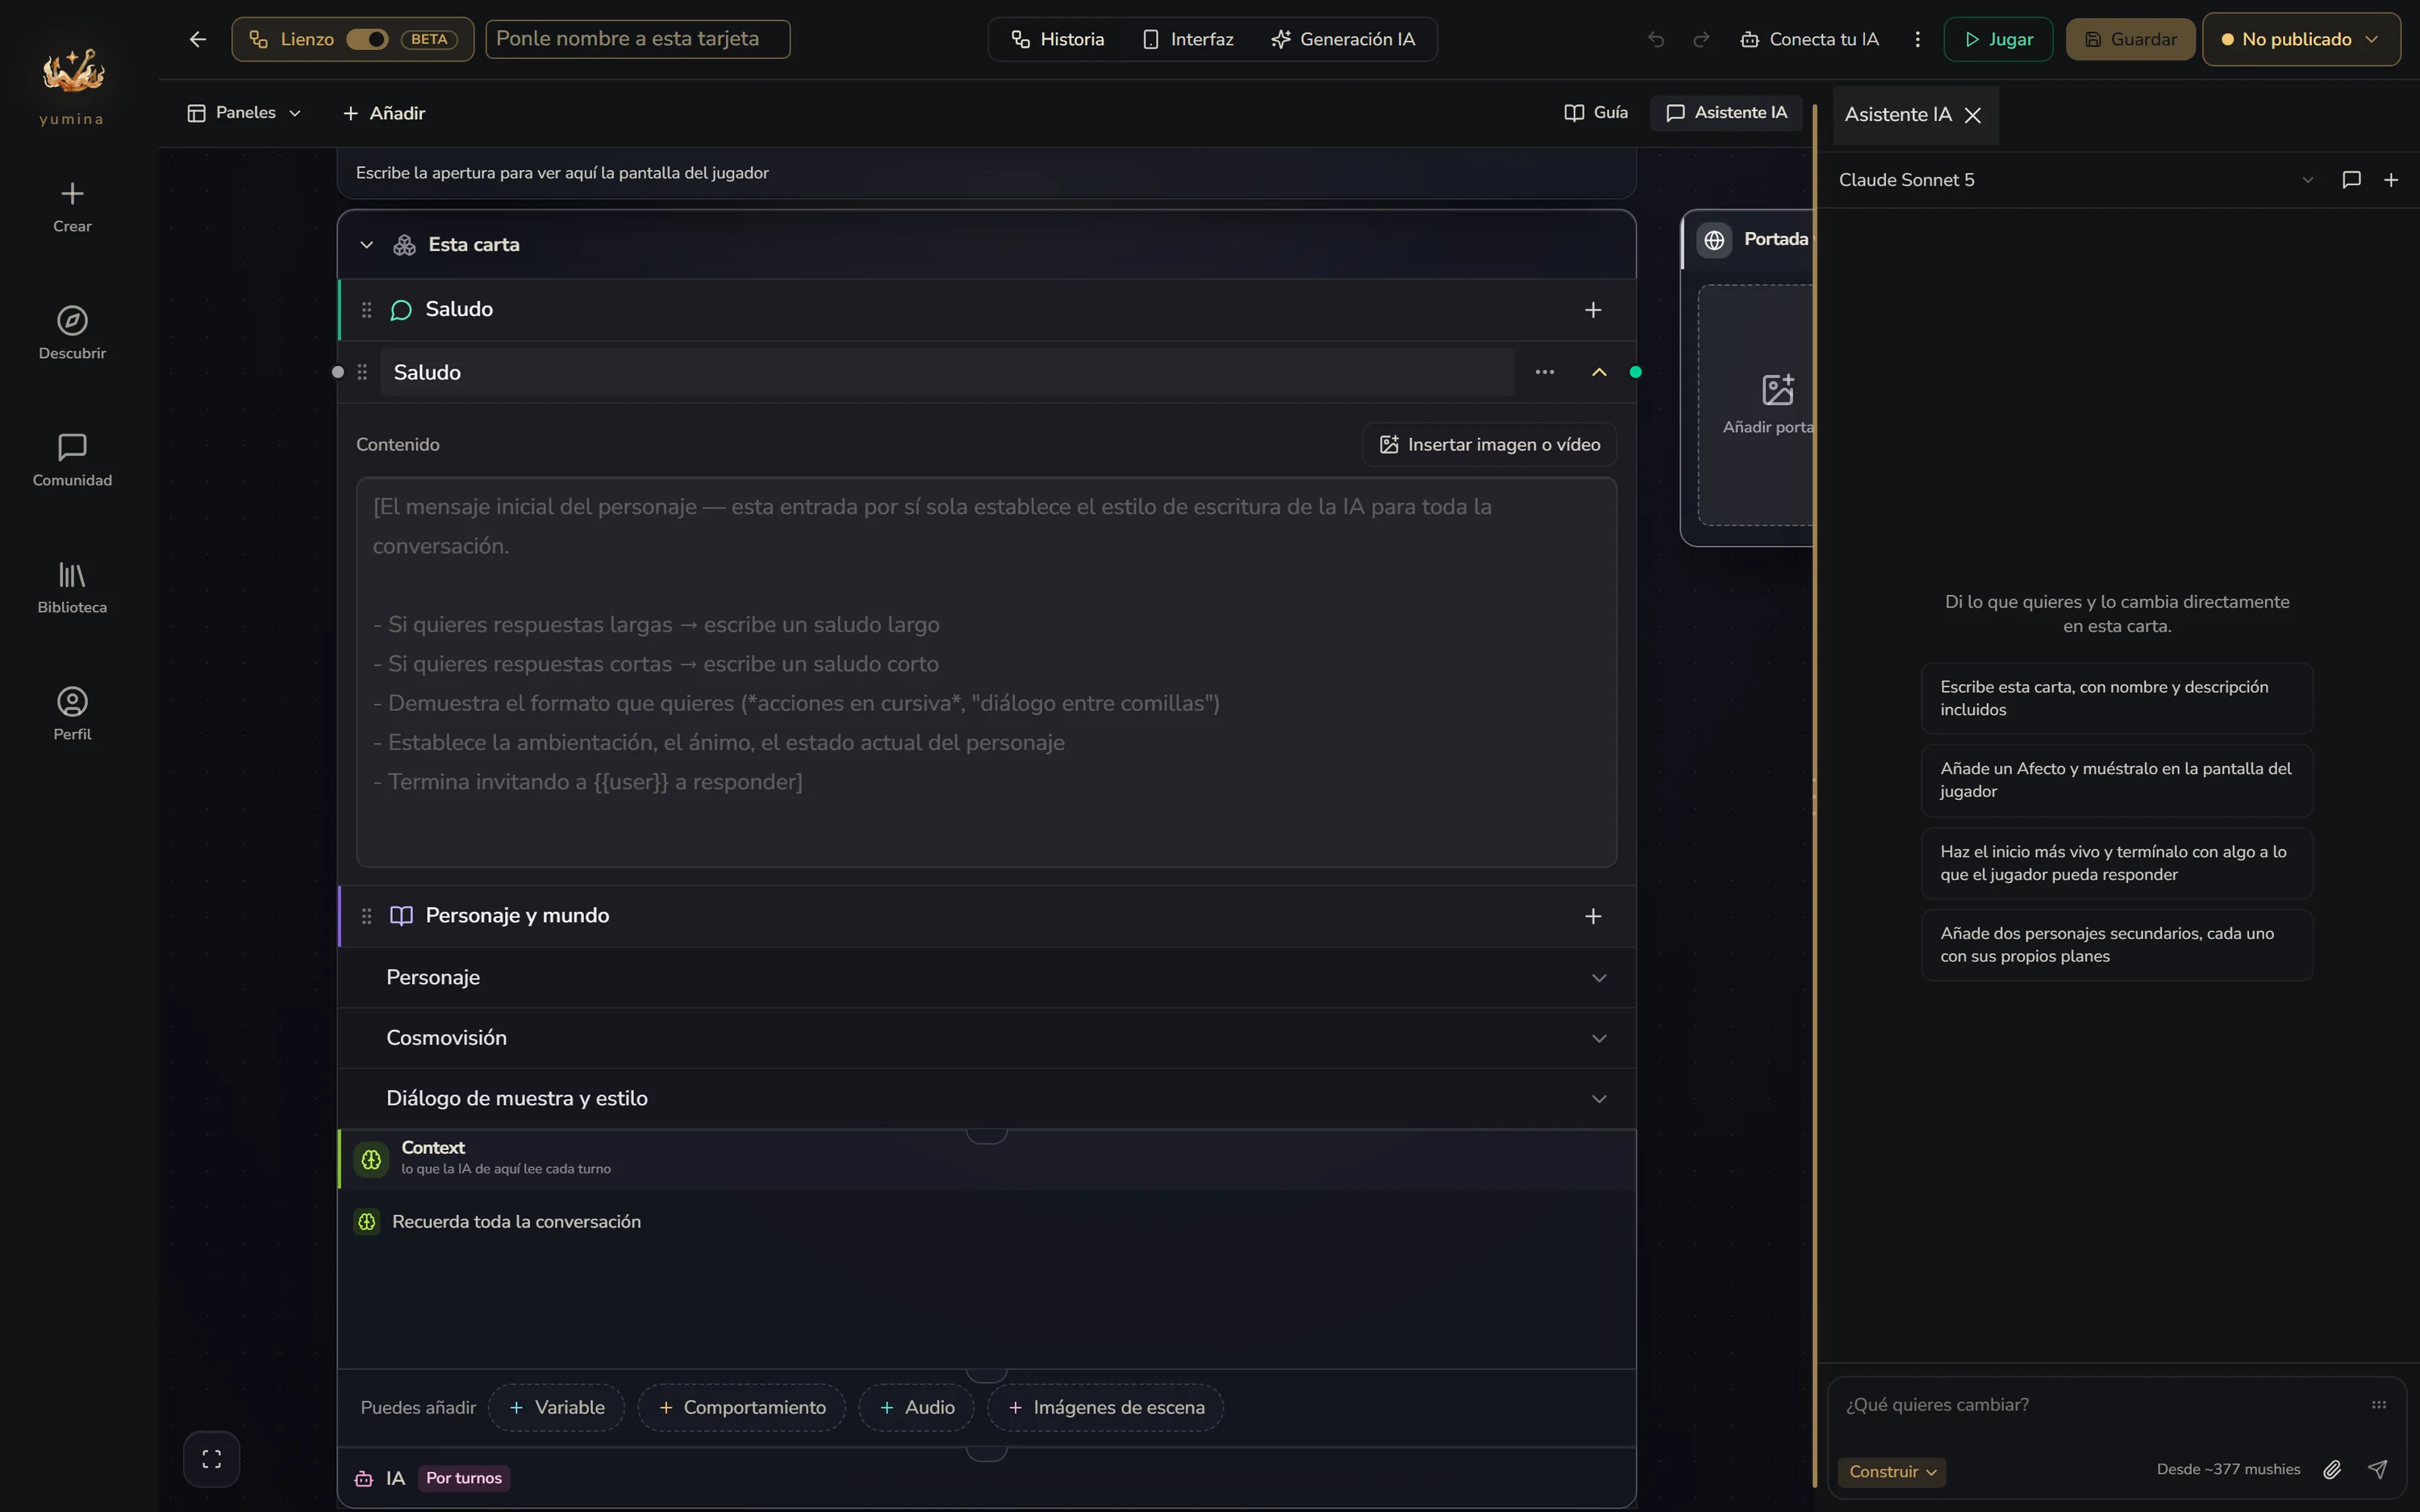Open the Claude Sonnet 5 model dropdown
The width and height of the screenshot is (2420, 1512).
coord(2077,180)
